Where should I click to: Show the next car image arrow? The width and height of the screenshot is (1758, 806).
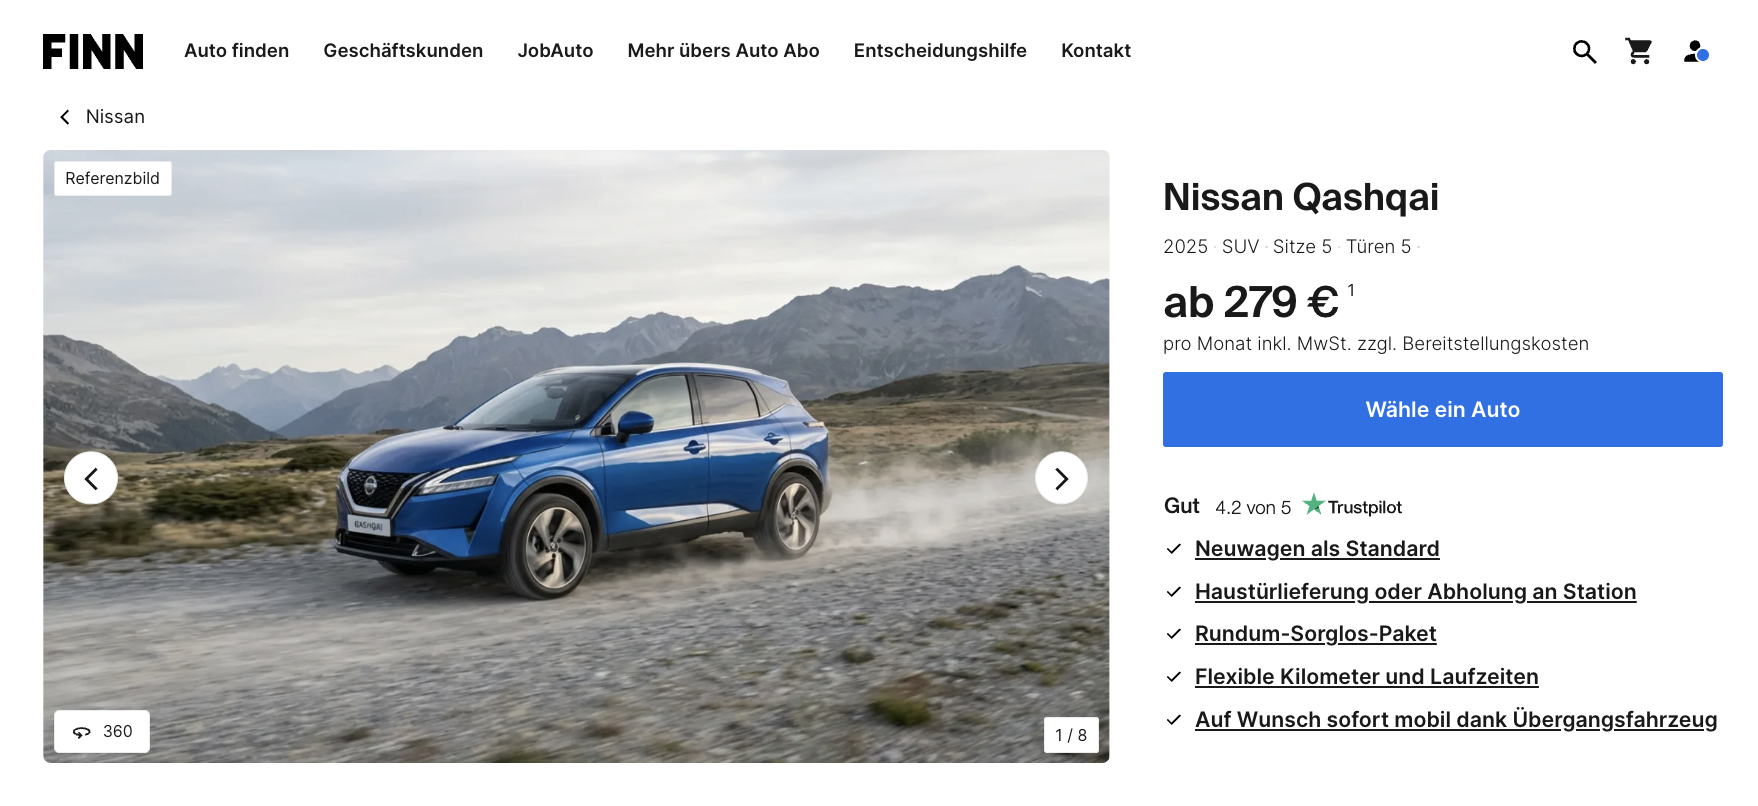[1061, 478]
